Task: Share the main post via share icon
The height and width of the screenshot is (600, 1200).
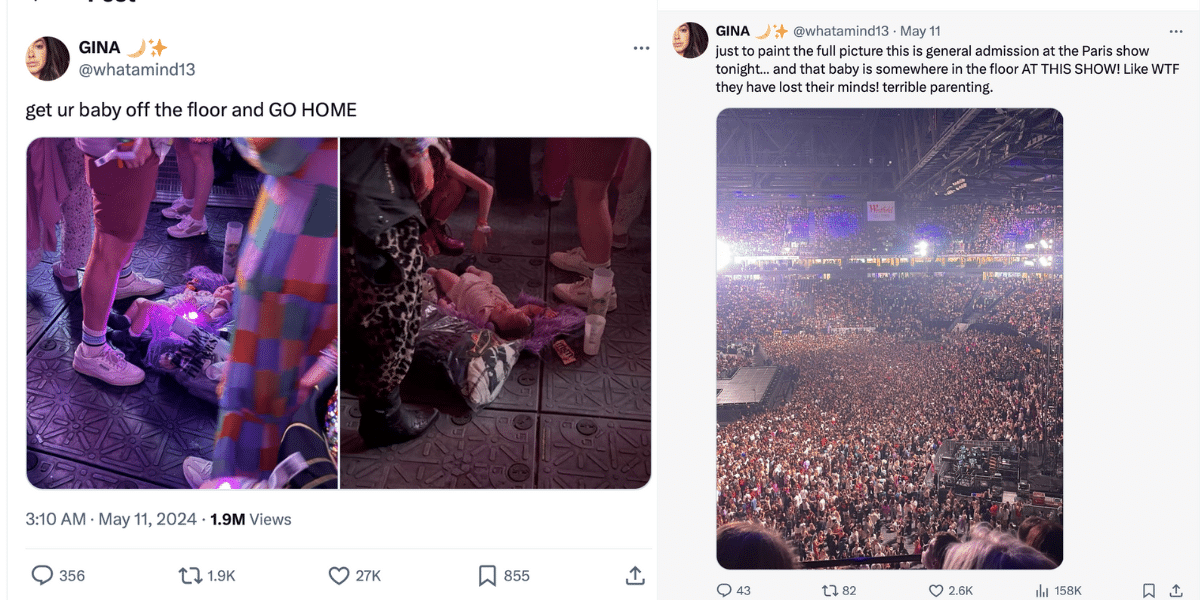Action: pyautogui.click(x=634, y=576)
